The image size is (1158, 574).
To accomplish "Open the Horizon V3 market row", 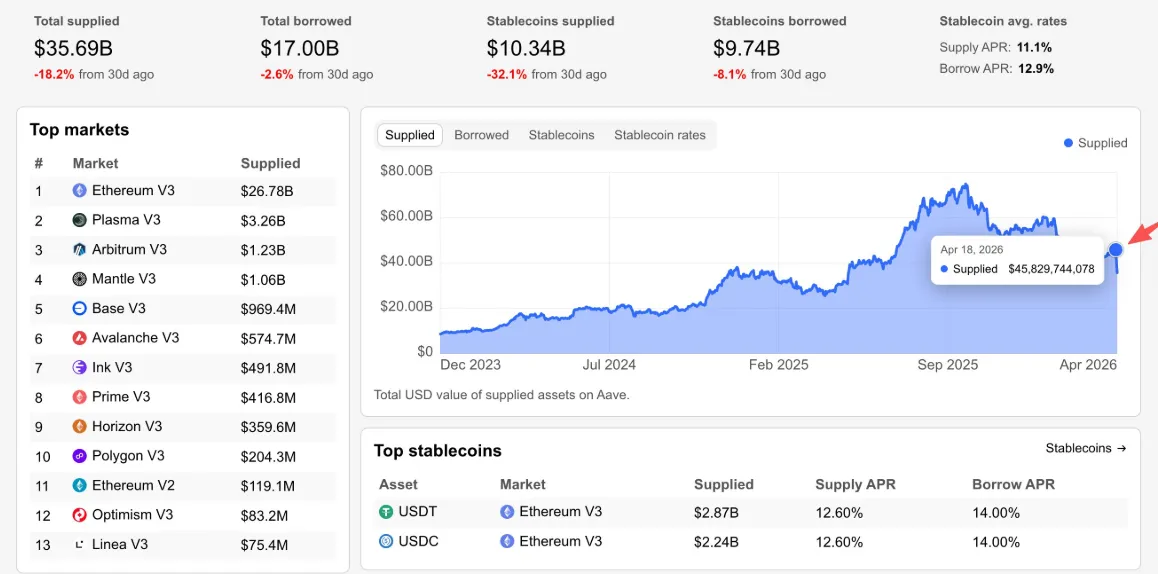I will pos(129,426).
